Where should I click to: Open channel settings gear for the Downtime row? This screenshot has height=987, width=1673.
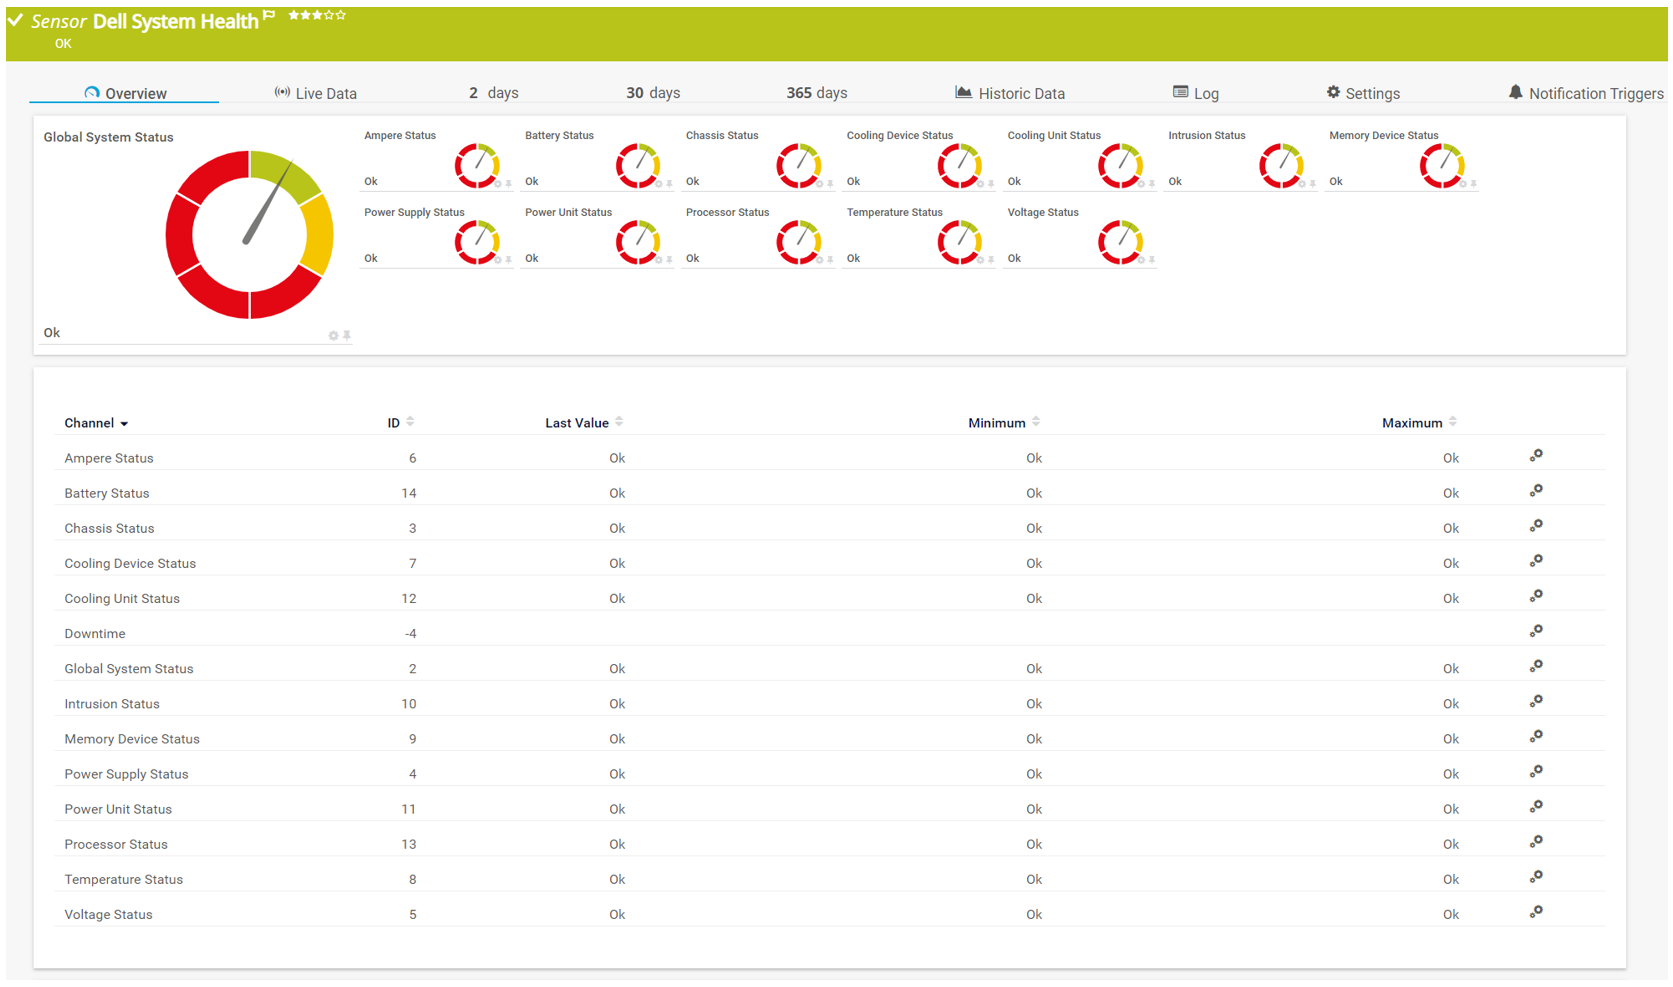(x=1536, y=630)
